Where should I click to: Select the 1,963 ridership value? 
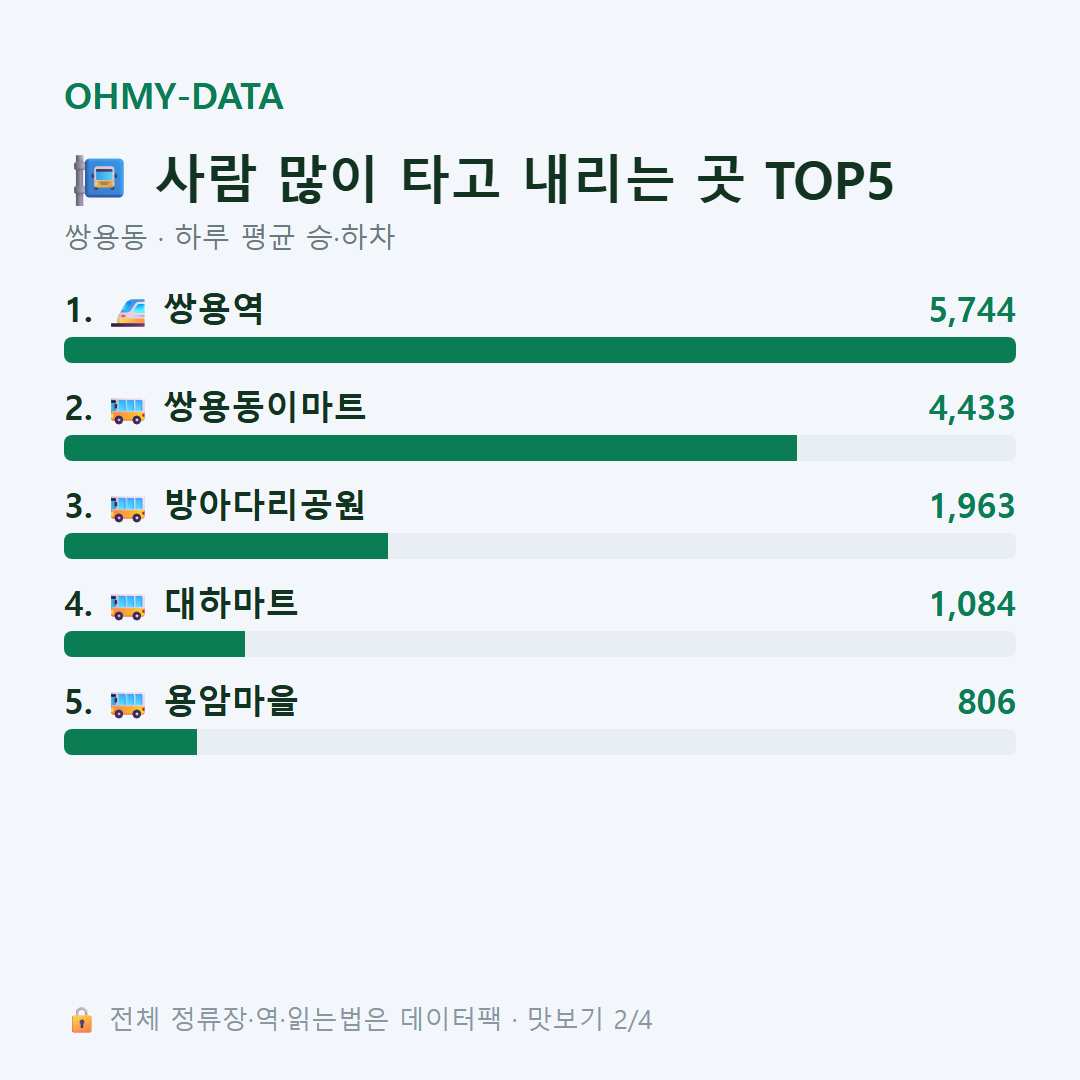(972, 506)
